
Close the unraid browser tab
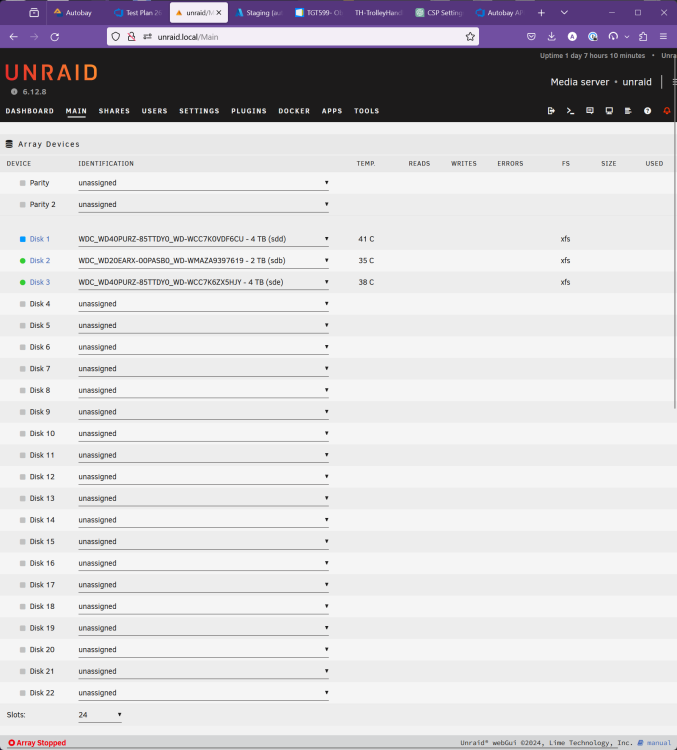pos(219,13)
